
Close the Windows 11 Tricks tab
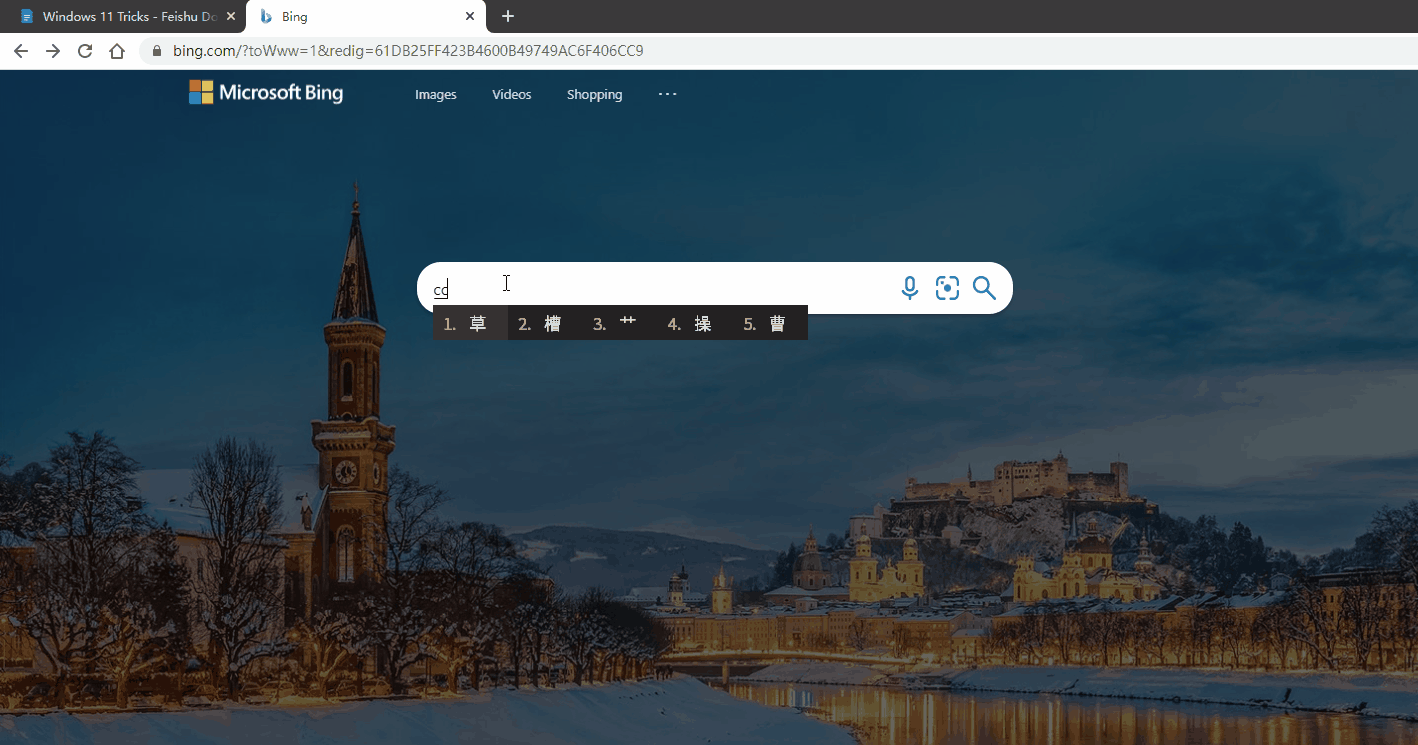pyautogui.click(x=231, y=16)
